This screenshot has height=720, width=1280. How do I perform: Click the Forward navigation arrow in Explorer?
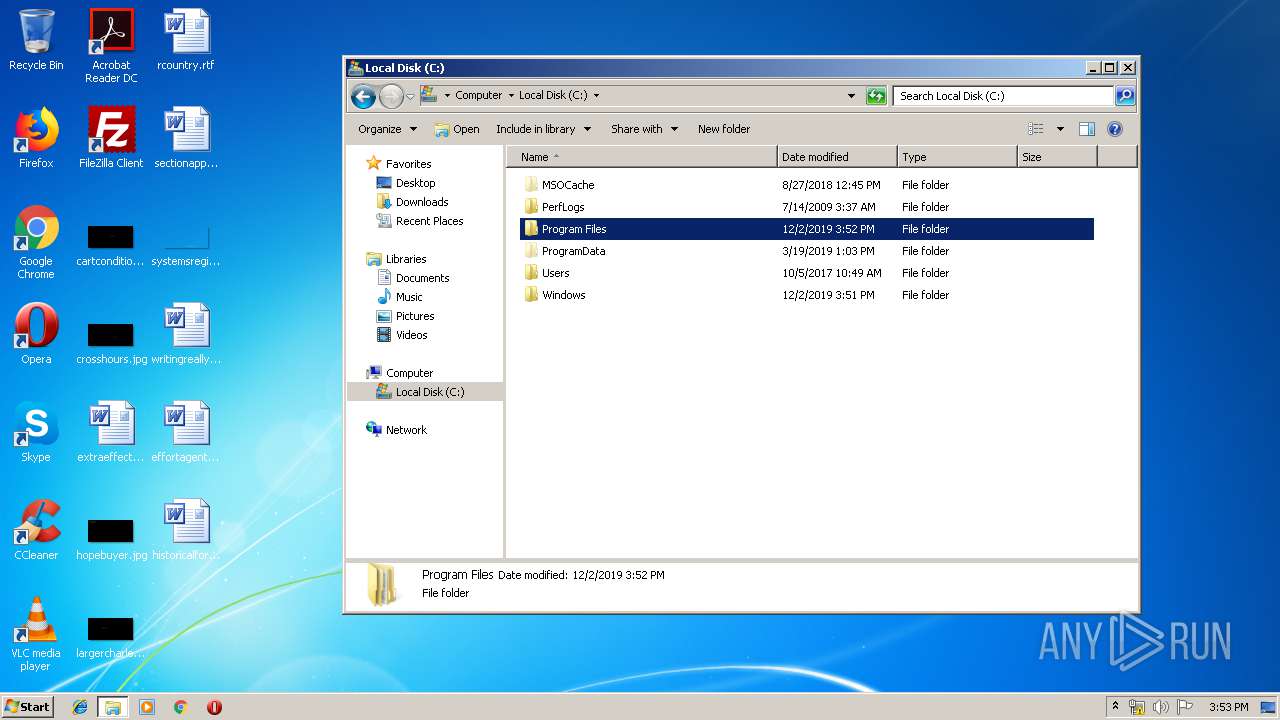pyautogui.click(x=391, y=96)
